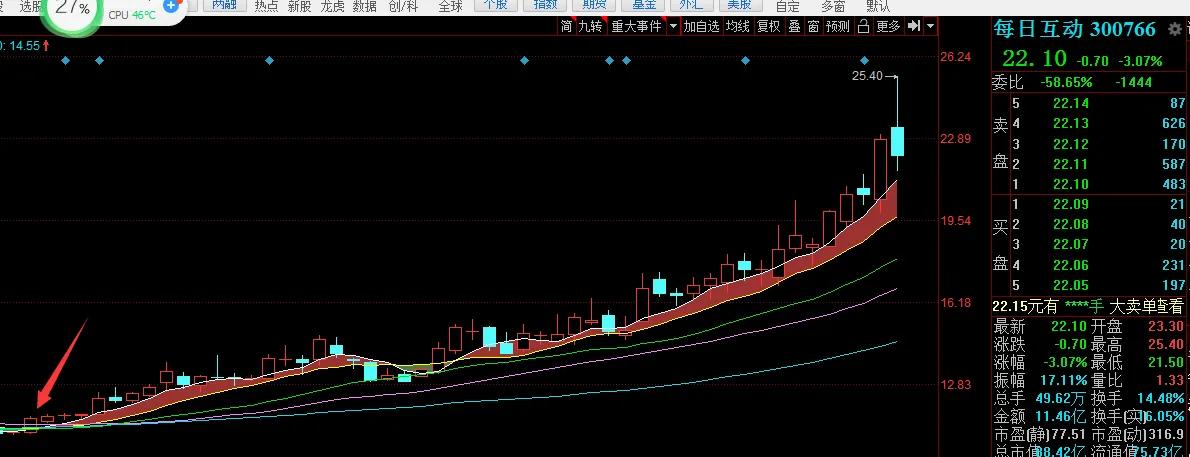This screenshot has width=1190, height=457.
Task: Open the 自定 custom tab
Action: (x=787, y=7)
